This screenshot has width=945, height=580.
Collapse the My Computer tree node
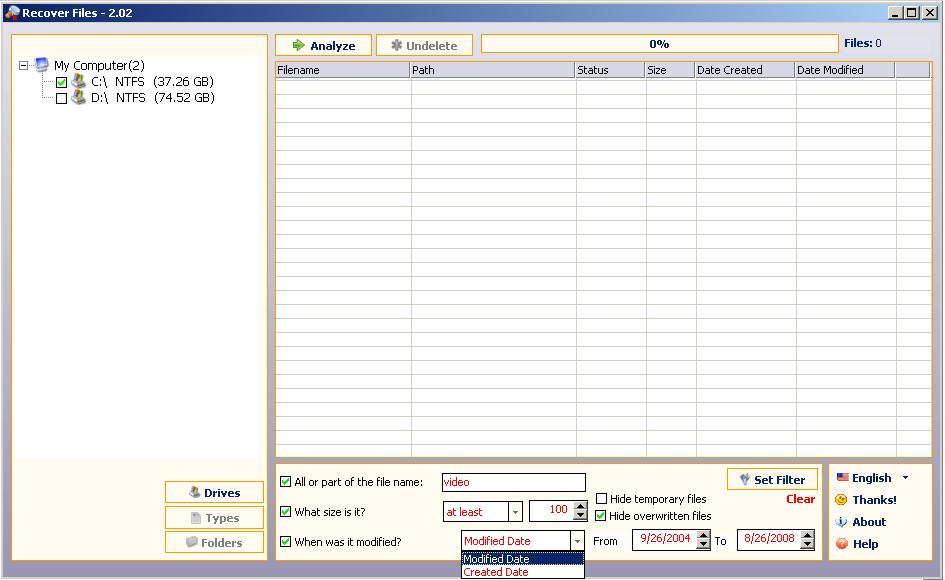[x=24, y=64]
